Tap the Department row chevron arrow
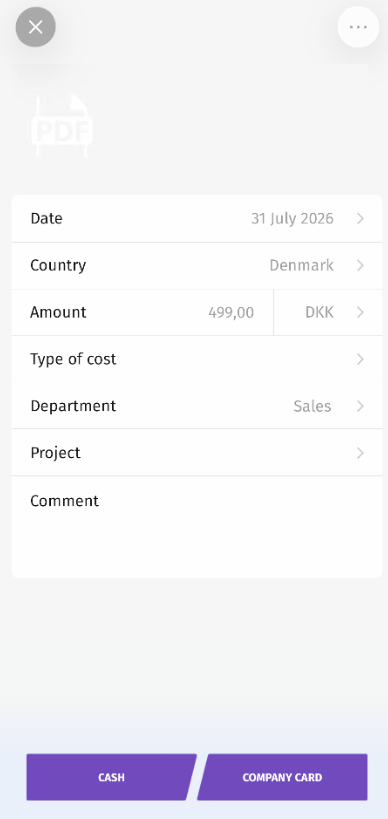The image size is (388, 819). pos(360,406)
